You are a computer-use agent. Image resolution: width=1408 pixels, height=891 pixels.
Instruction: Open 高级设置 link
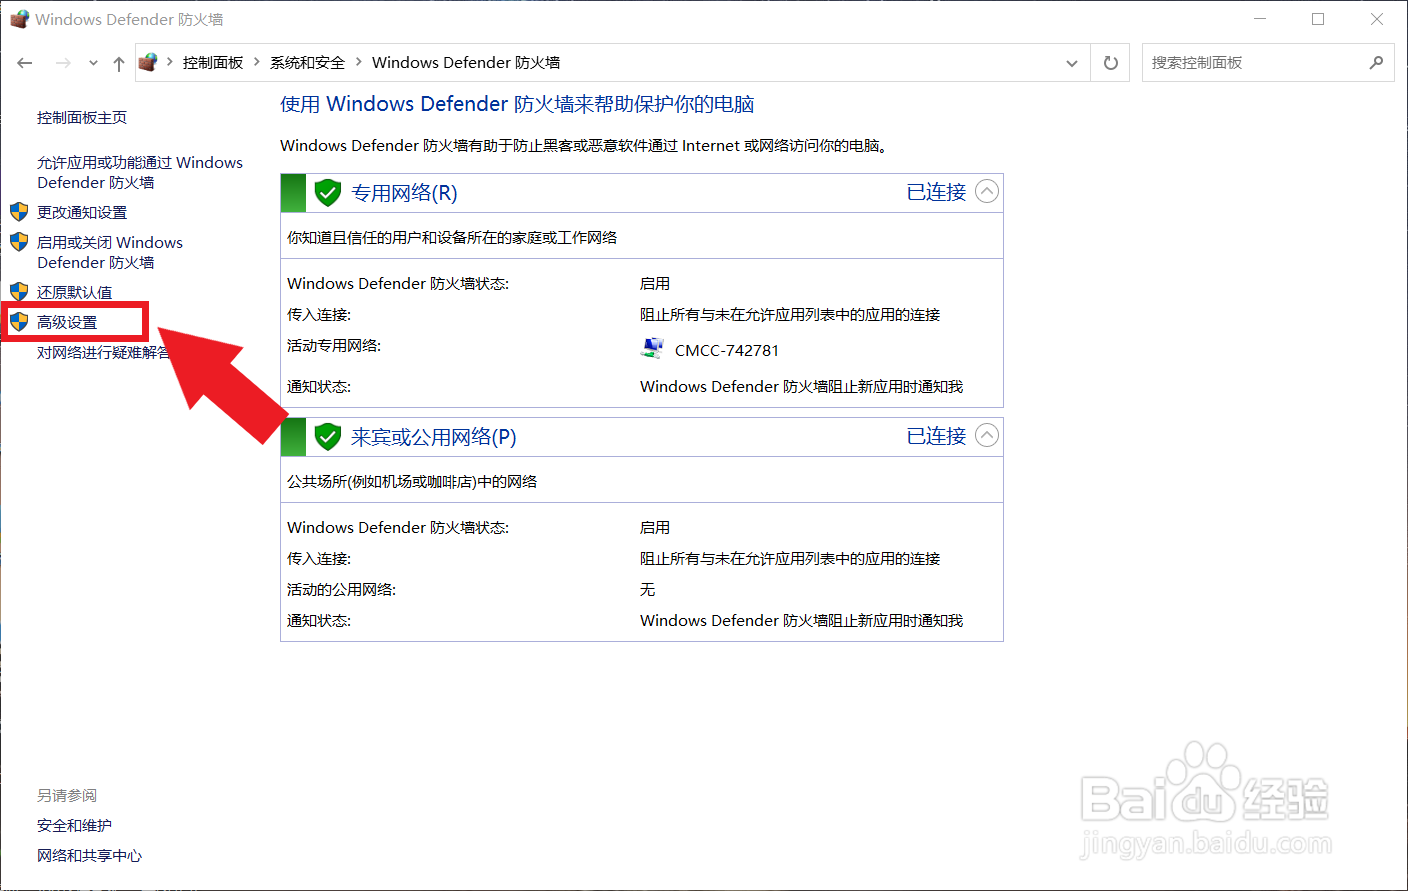pyautogui.click(x=67, y=322)
